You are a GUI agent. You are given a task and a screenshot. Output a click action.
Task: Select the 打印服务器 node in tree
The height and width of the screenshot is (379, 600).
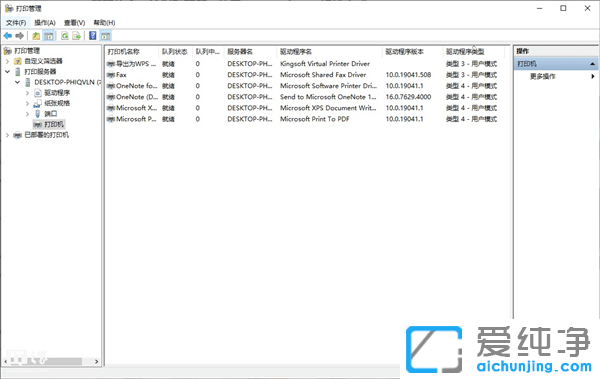[x=40, y=72]
